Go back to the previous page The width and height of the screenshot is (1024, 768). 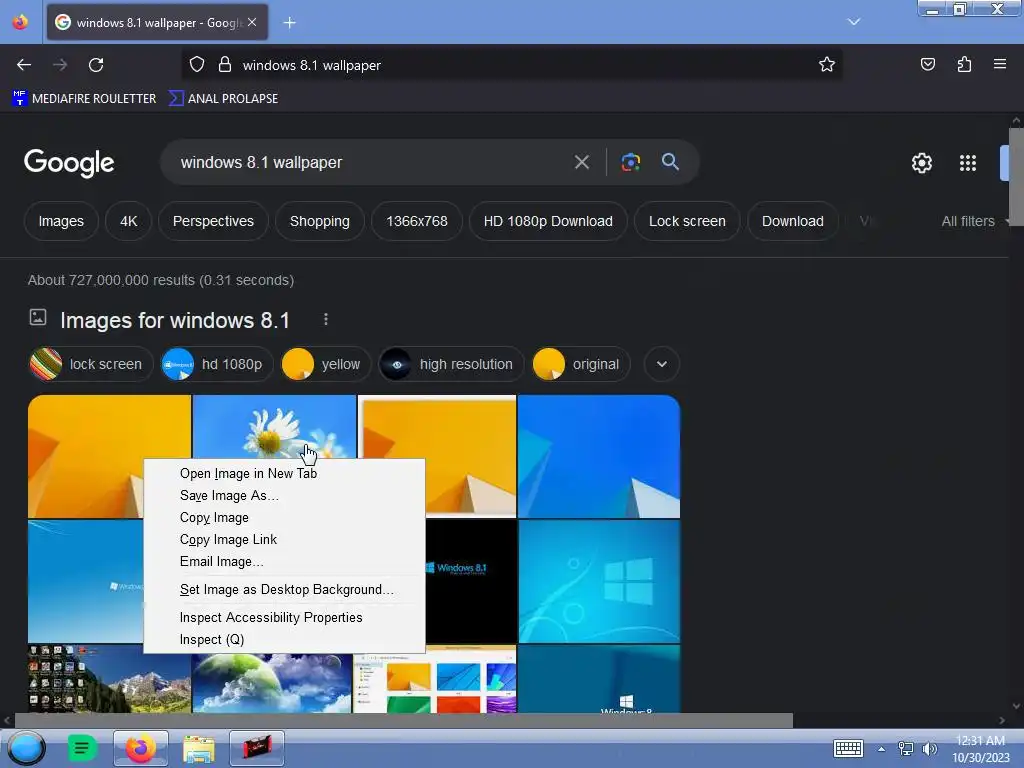(24, 65)
